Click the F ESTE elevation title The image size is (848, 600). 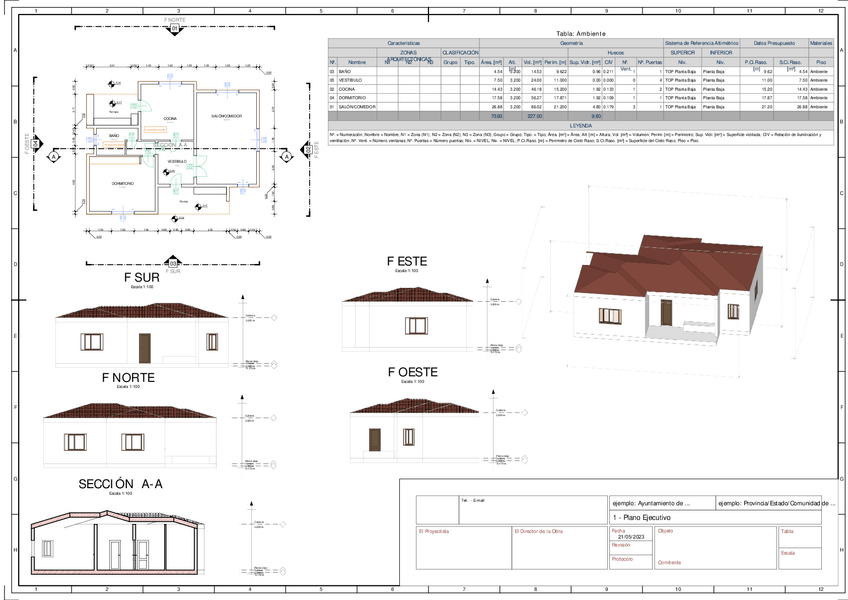(407, 261)
